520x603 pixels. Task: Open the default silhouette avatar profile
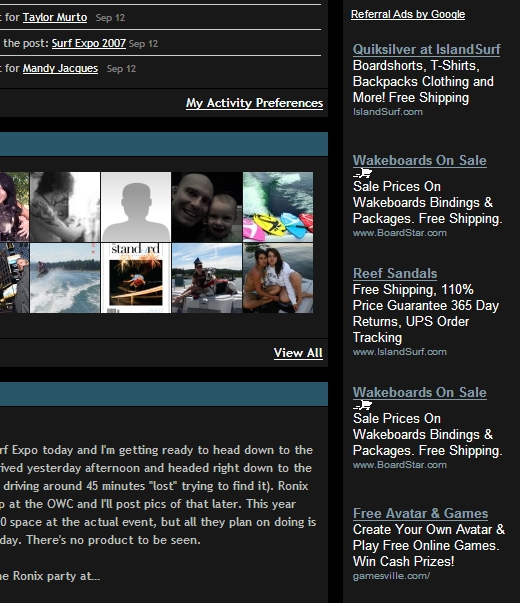point(136,207)
